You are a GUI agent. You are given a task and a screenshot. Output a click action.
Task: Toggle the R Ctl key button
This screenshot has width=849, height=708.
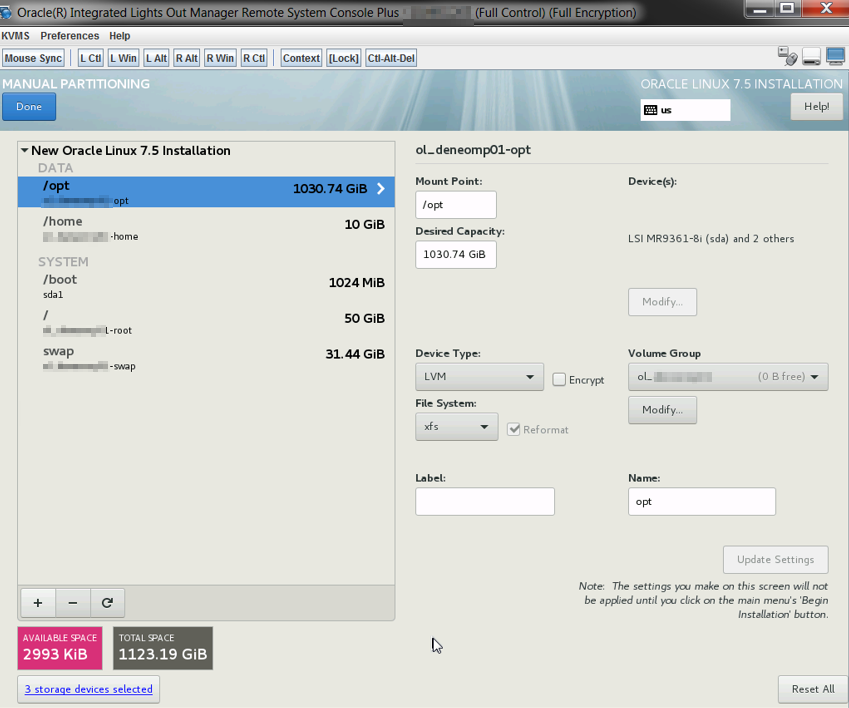(254, 58)
